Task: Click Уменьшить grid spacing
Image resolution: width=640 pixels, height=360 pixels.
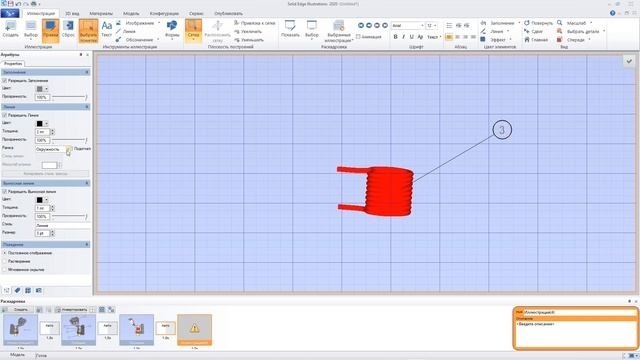Action: click(249, 40)
